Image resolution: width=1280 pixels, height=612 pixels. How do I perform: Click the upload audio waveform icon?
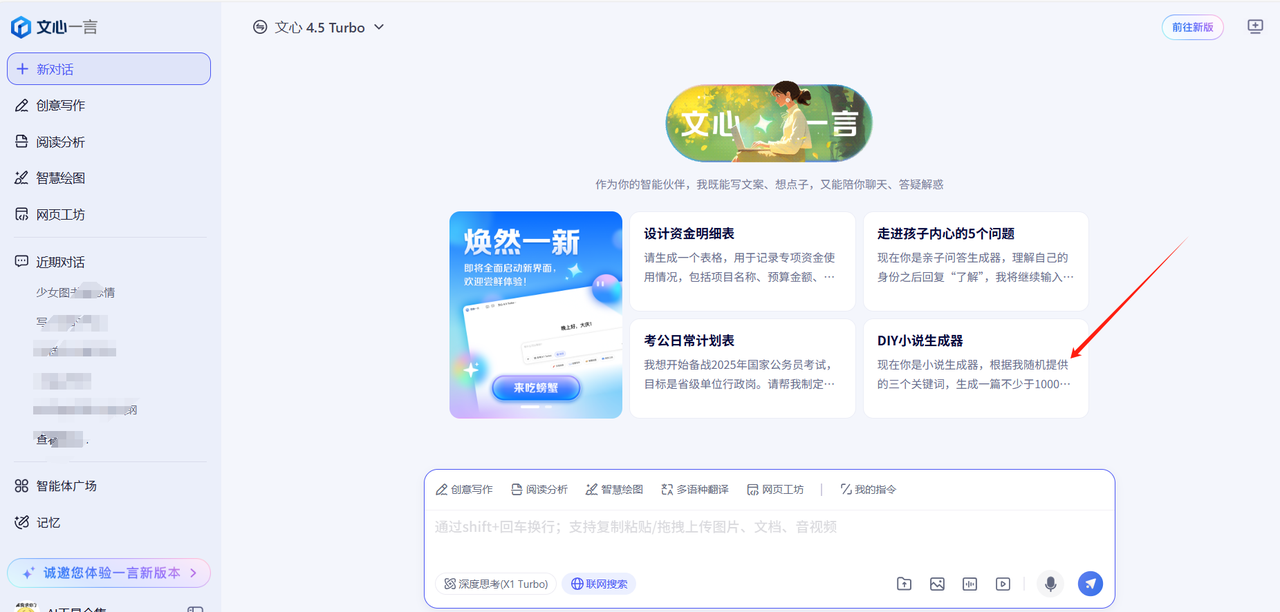coord(969,584)
